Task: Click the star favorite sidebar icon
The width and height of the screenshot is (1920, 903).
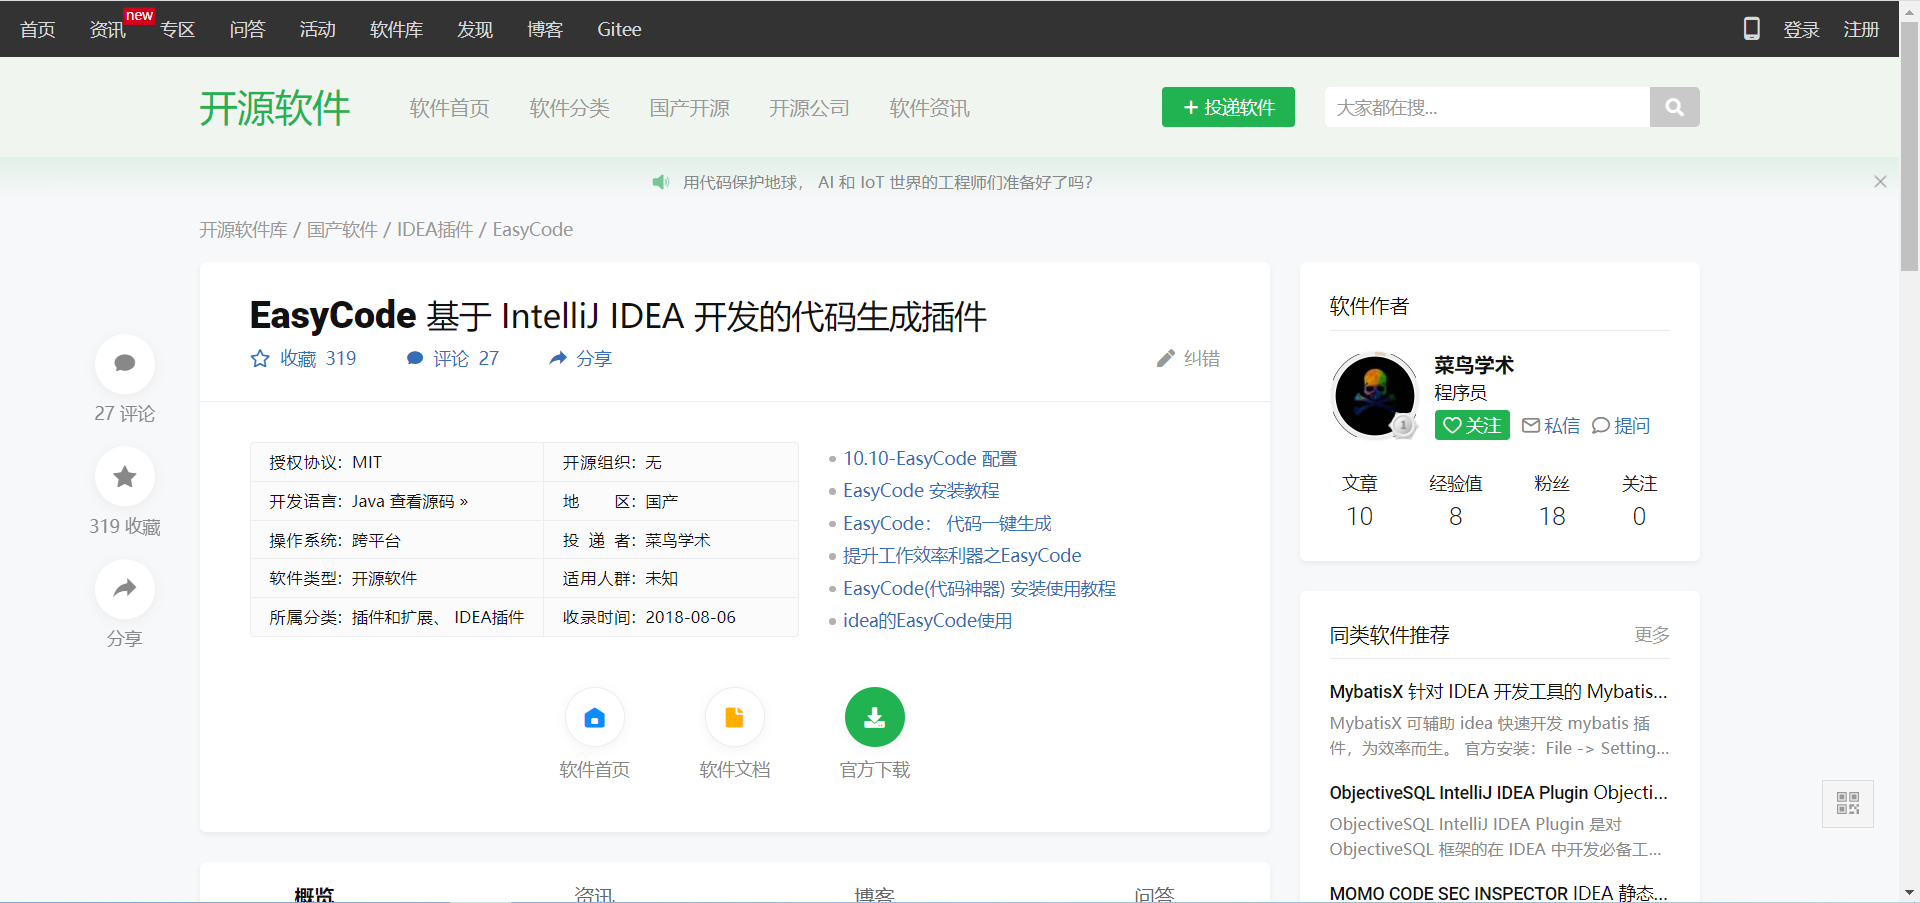Action: (125, 477)
